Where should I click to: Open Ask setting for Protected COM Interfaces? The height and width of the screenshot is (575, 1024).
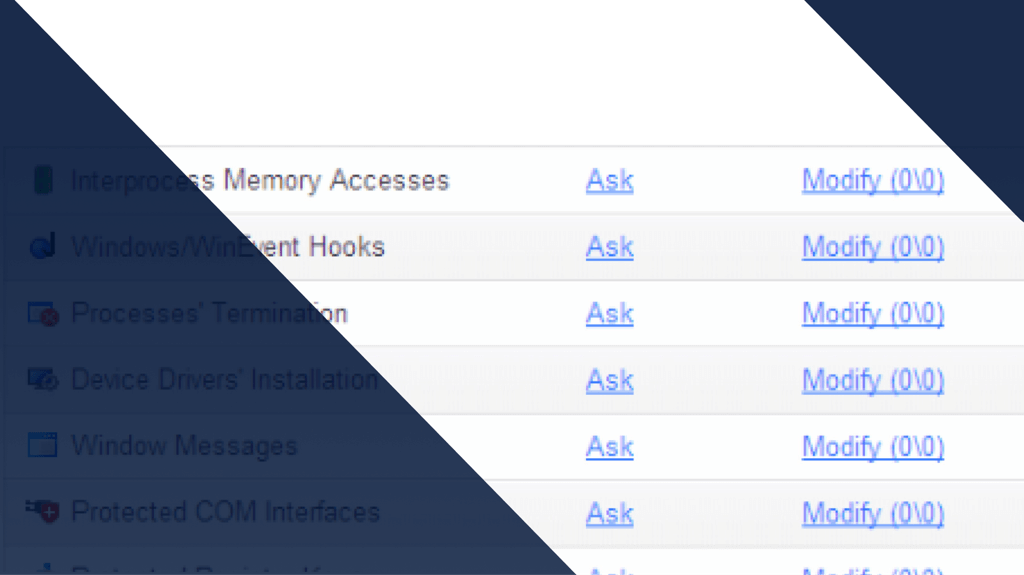click(x=609, y=514)
